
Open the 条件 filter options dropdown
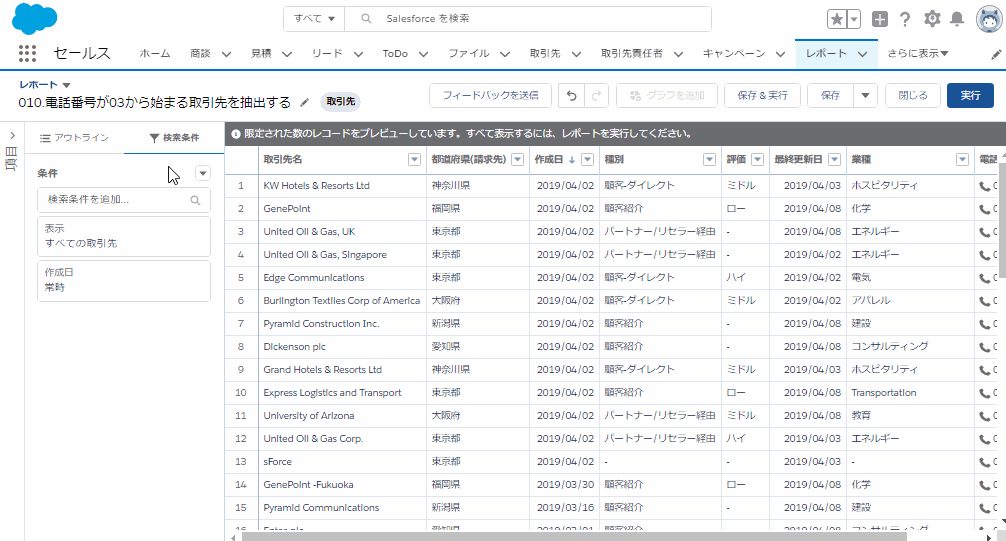click(x=203, y=173)
